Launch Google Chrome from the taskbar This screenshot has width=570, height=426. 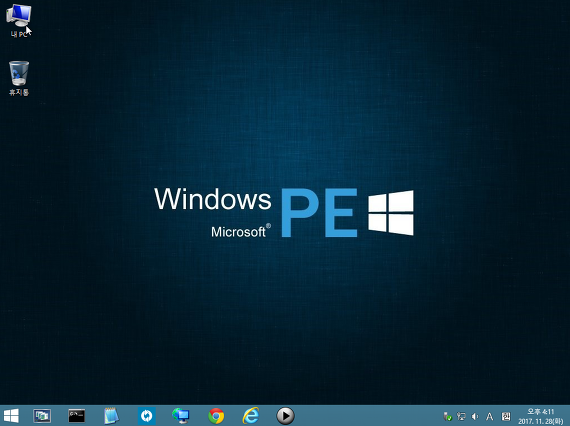216,416
